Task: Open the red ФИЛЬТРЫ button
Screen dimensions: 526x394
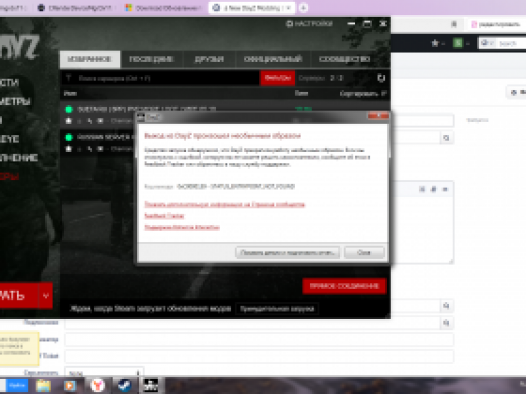Action: [277, 78]
